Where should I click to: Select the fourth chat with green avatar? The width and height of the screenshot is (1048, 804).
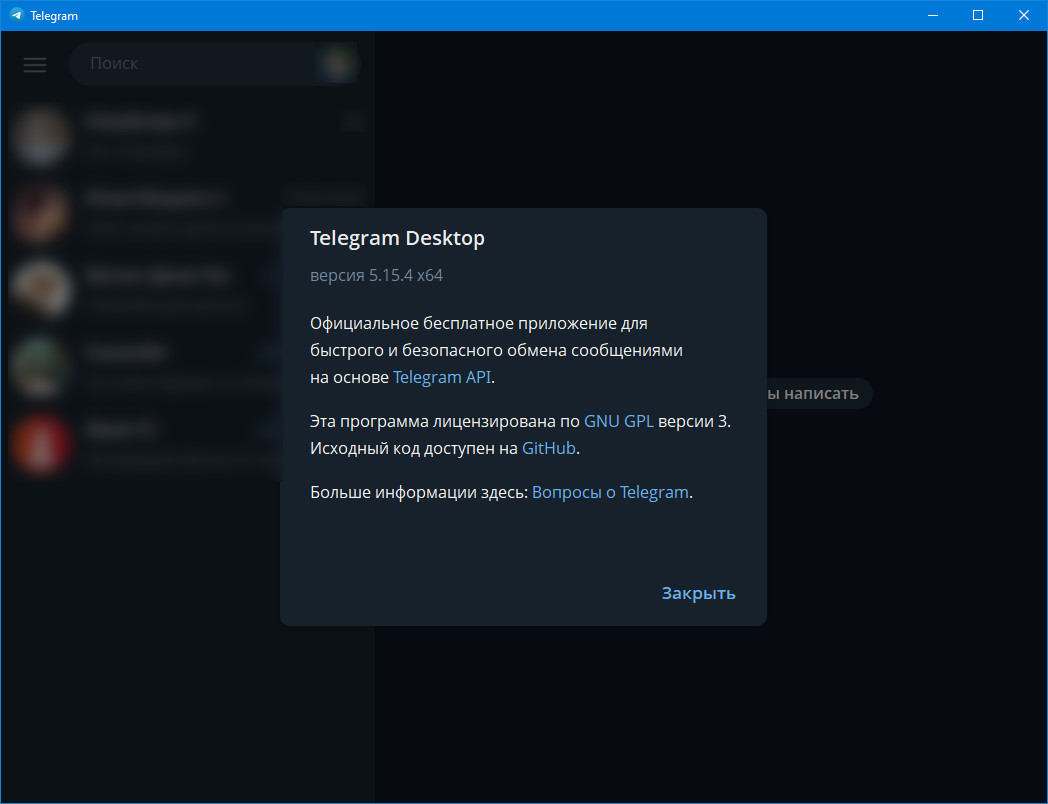(x=40, y=367)
